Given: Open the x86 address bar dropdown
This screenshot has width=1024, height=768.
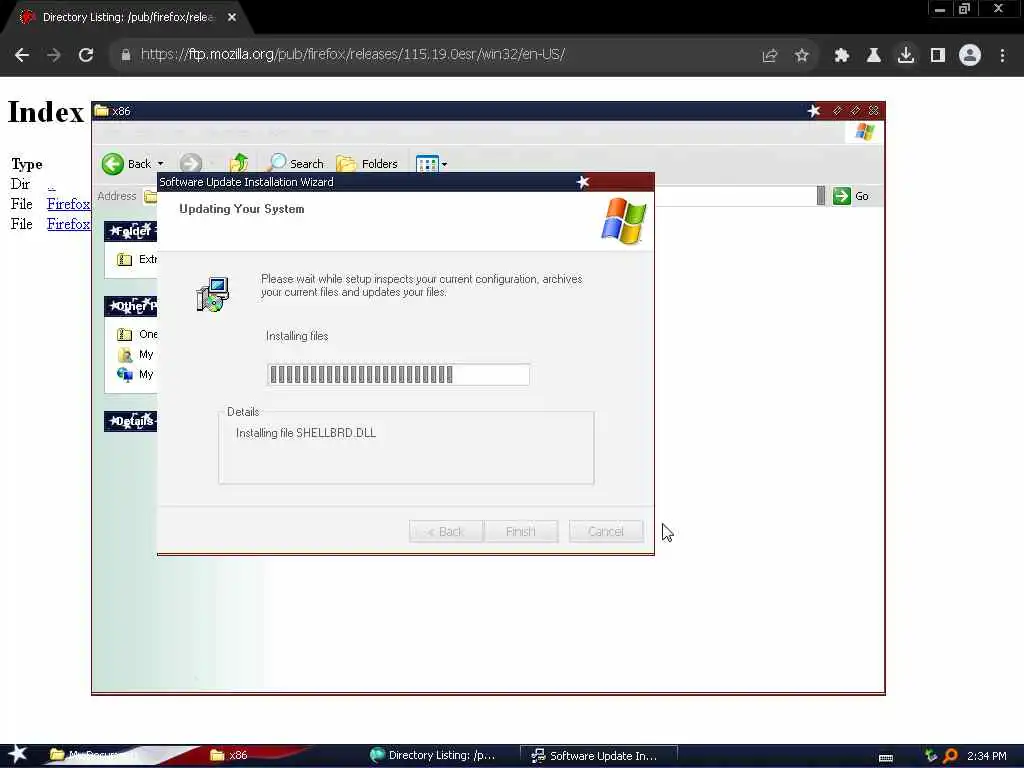Looking at the screenshot, I should pos(821,196).
